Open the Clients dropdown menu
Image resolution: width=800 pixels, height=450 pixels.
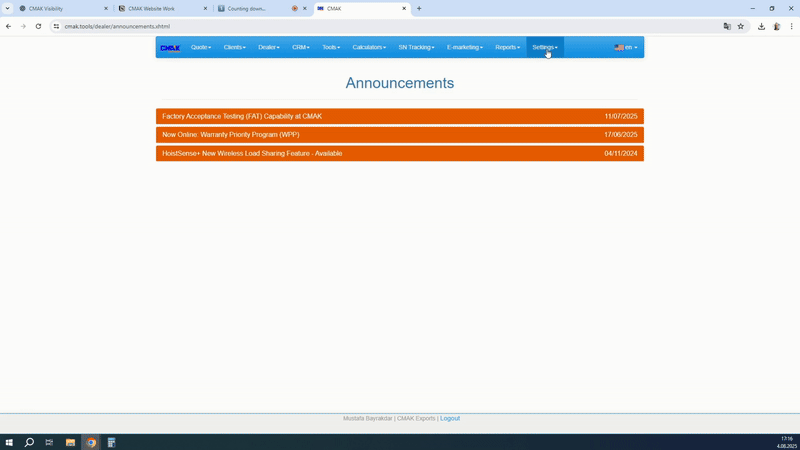pyautogui.click(x=235, y=47)
